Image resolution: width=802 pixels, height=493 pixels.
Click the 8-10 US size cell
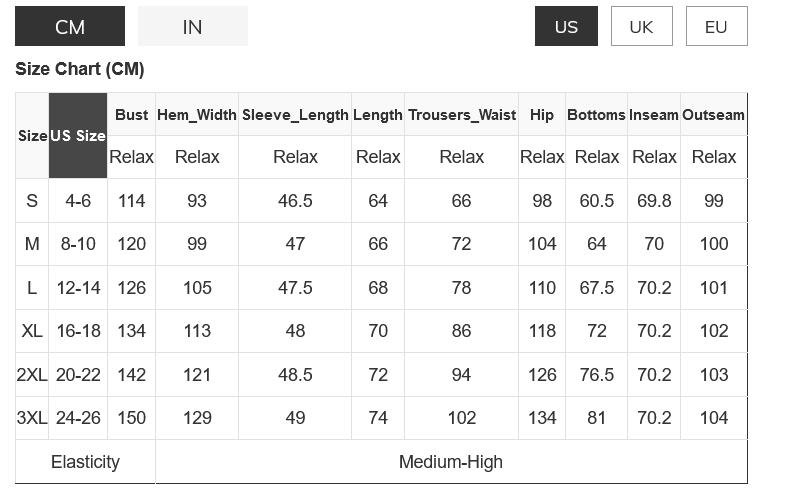click(x=78, y=244)
